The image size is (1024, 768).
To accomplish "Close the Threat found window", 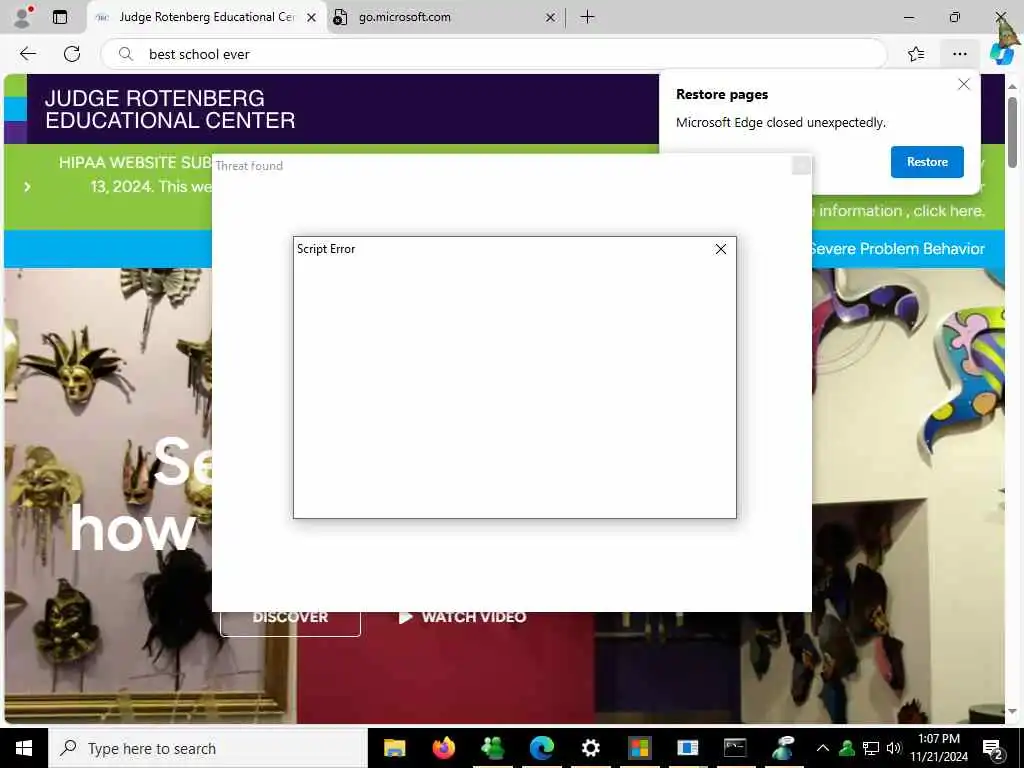I will tap(801, 166).
